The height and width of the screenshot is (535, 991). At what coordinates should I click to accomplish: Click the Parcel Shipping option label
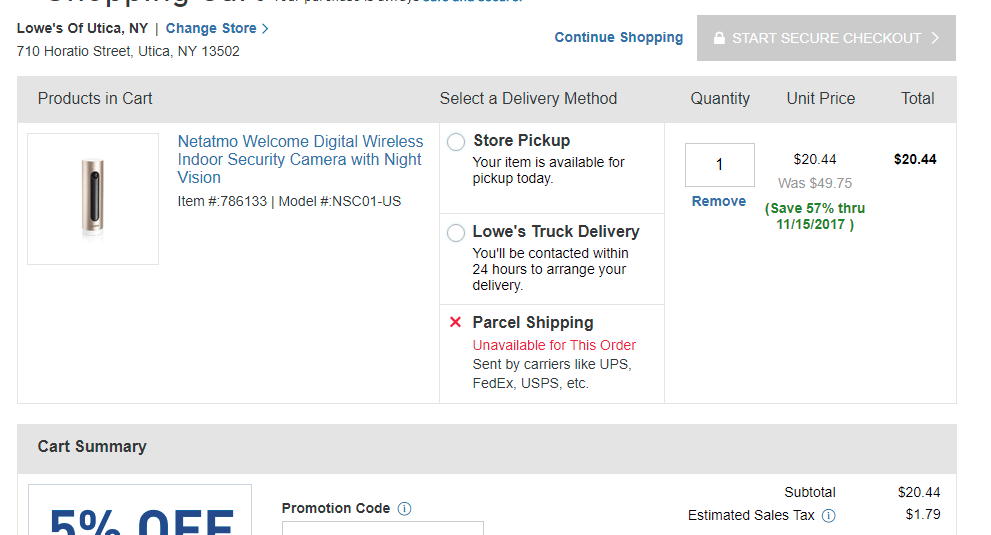coord(533,322)
